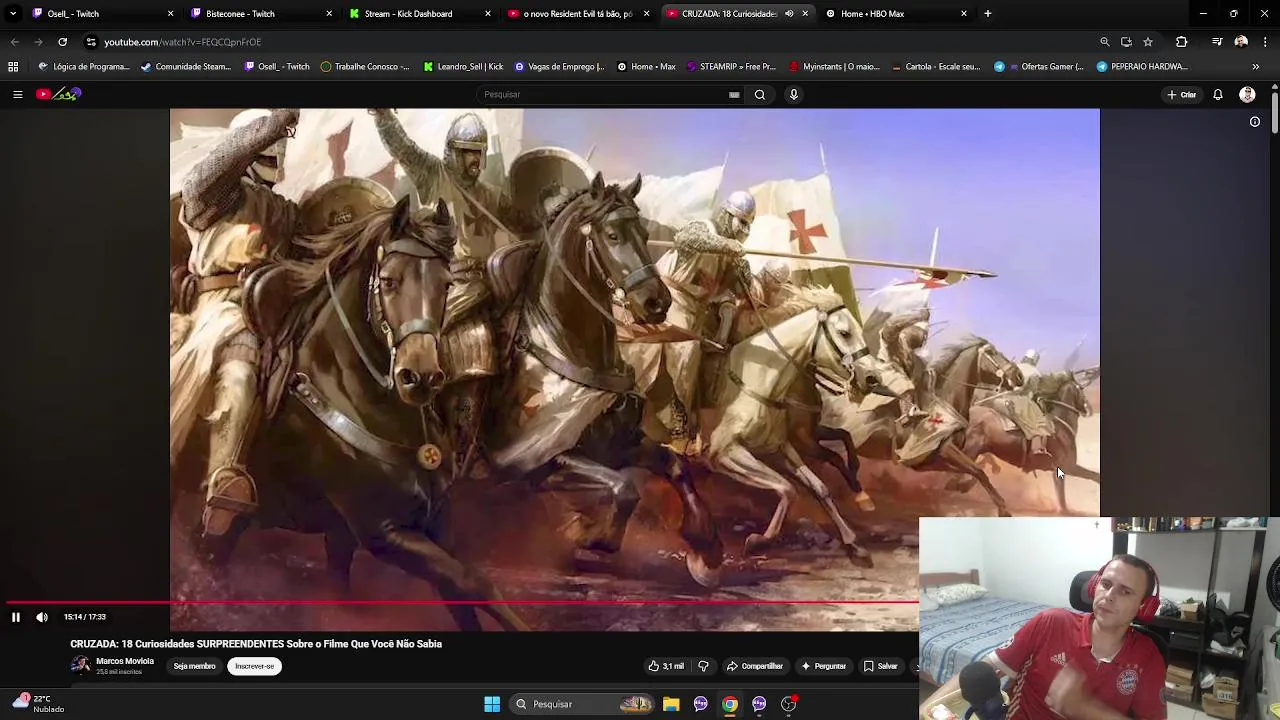Open the Chrome profile avatar
Image resolution: width=1280 pixels, height=720 pixels.
tap(1241, 42)
